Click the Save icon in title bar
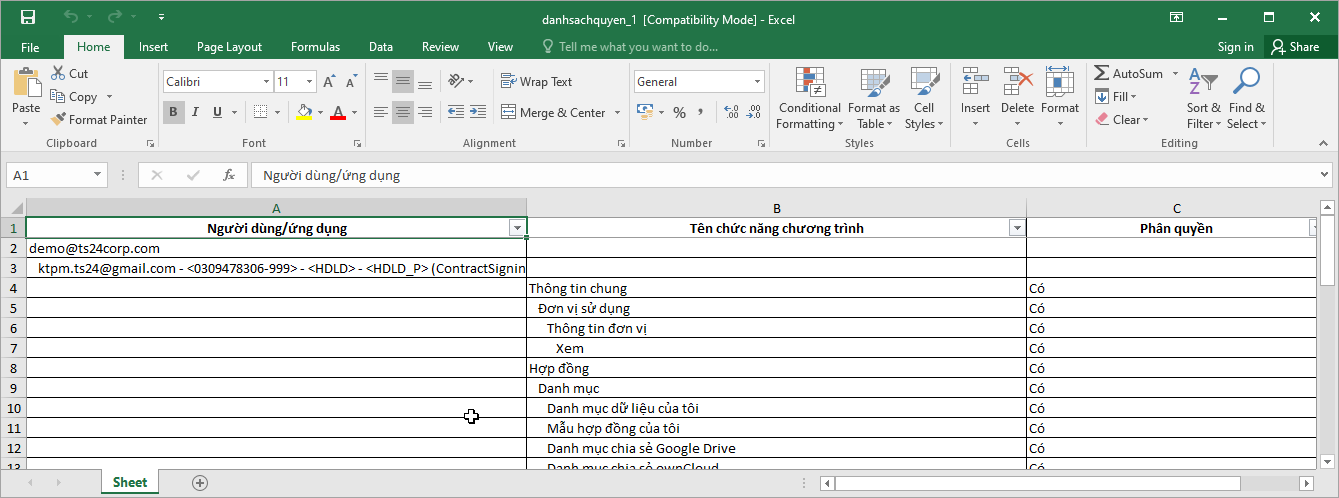The width and height of the screenshot is (1339, 498). click(x=28, y=17)
